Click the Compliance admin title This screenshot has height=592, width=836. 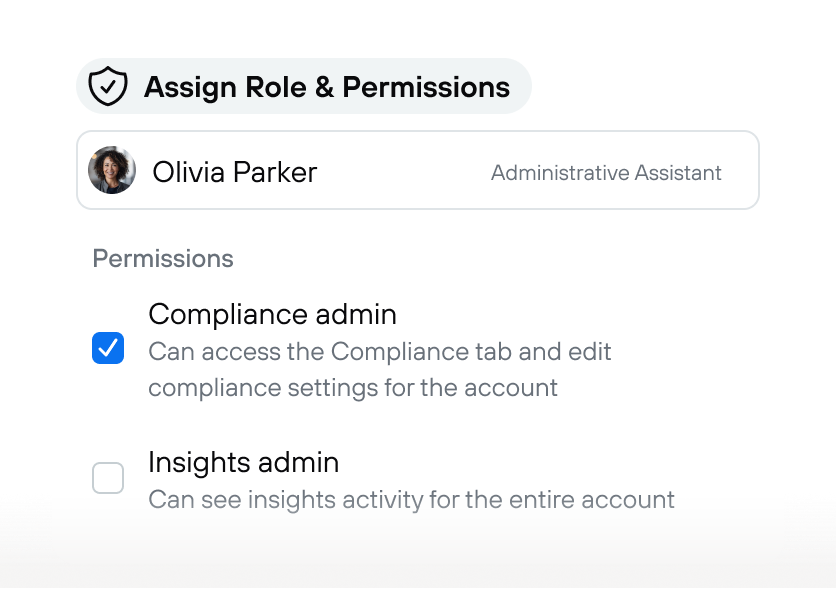(x=272, y=314)
